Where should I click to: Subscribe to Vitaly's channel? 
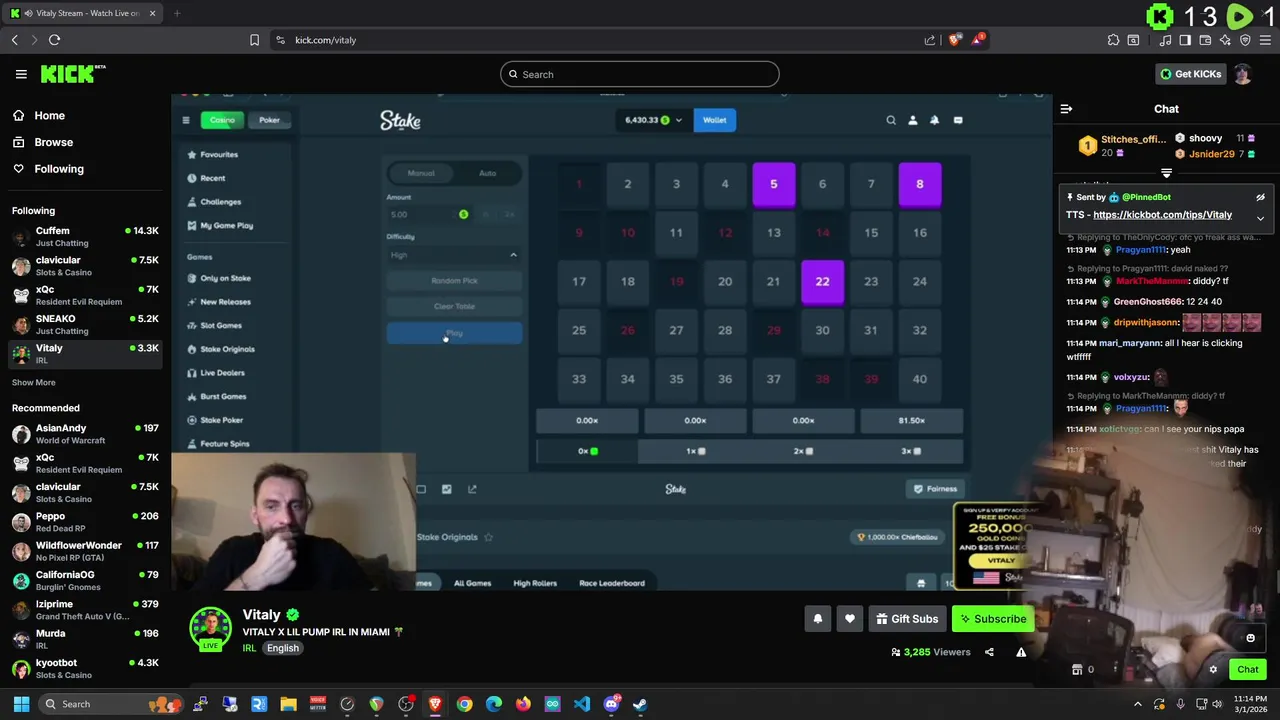click(x=993, y=619)
